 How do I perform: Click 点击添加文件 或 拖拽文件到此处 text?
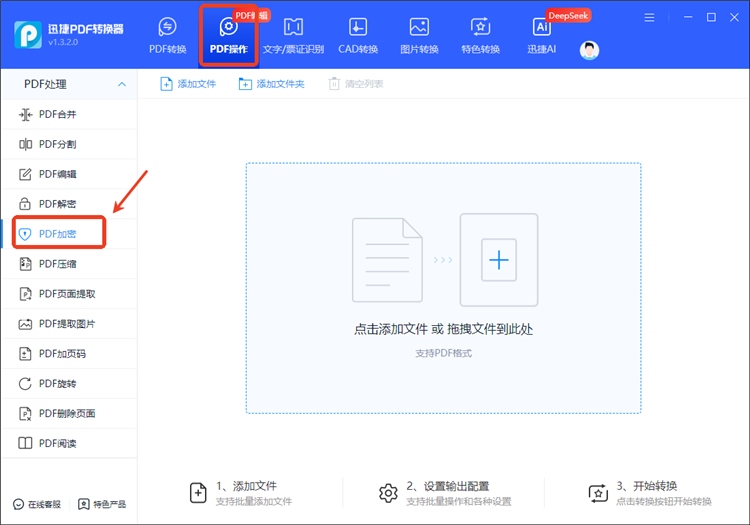pyautogui.click(x=443, y=329)
